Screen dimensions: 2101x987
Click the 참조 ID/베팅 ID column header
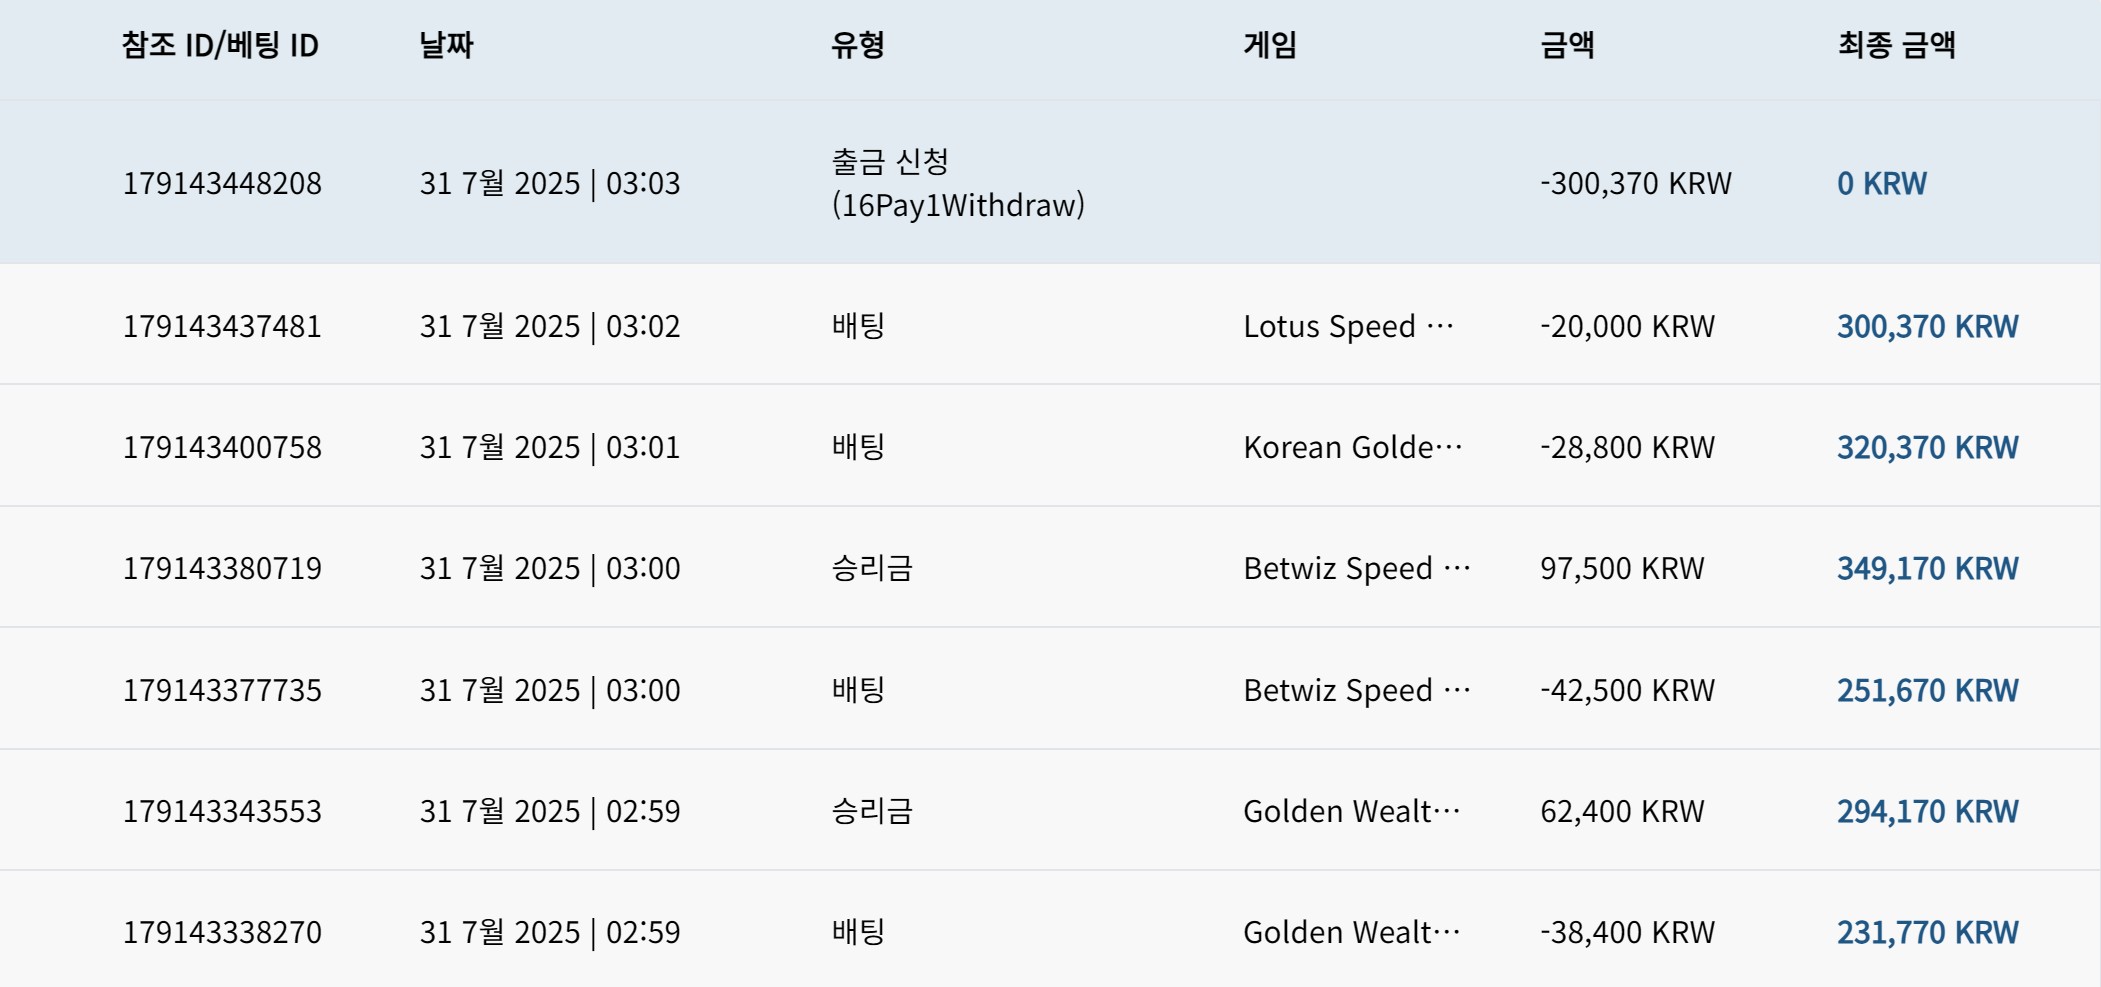point(220,45)
